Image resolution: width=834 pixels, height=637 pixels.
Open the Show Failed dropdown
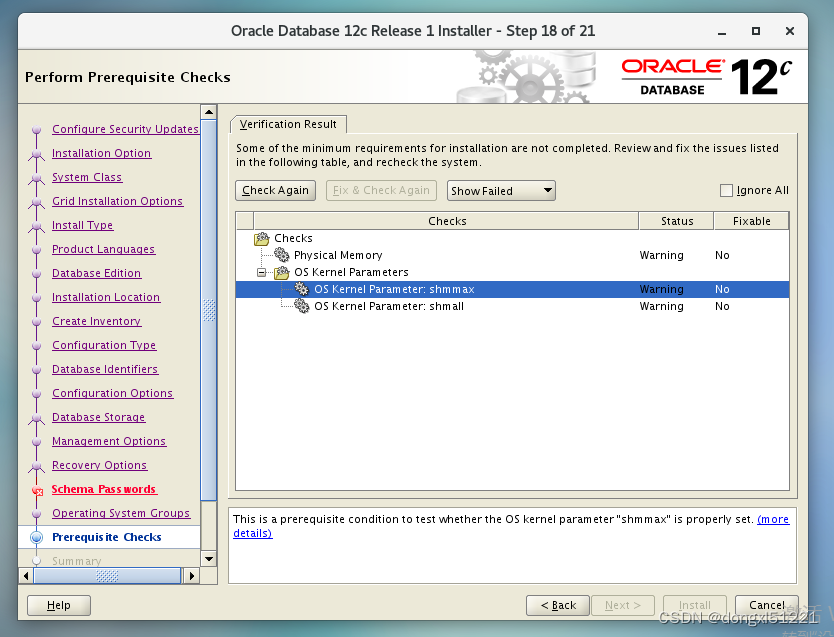coord(500,190)
